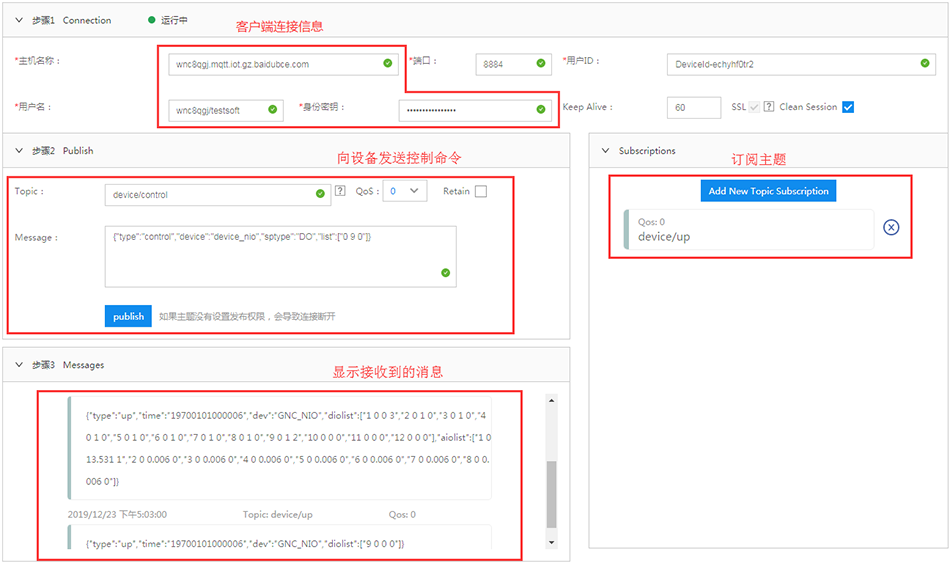Collapse the Subscriptions panel
The height and width of the screenshot is (569, 950).
[x=605, y=151]
